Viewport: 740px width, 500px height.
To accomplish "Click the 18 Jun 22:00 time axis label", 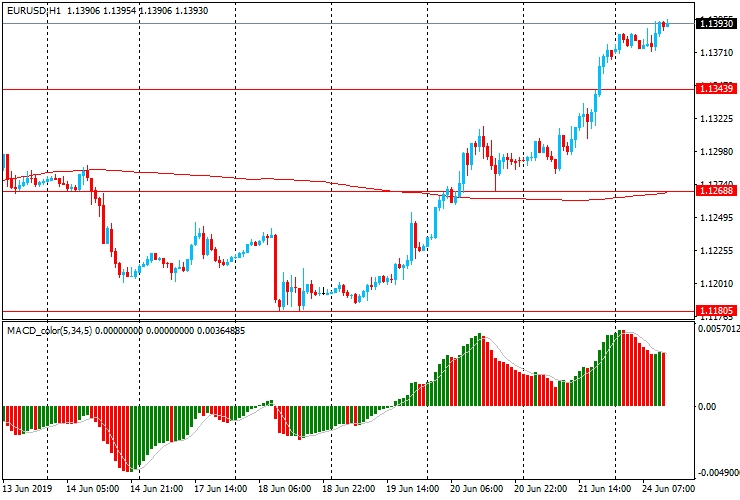I will tap(349, 488).
